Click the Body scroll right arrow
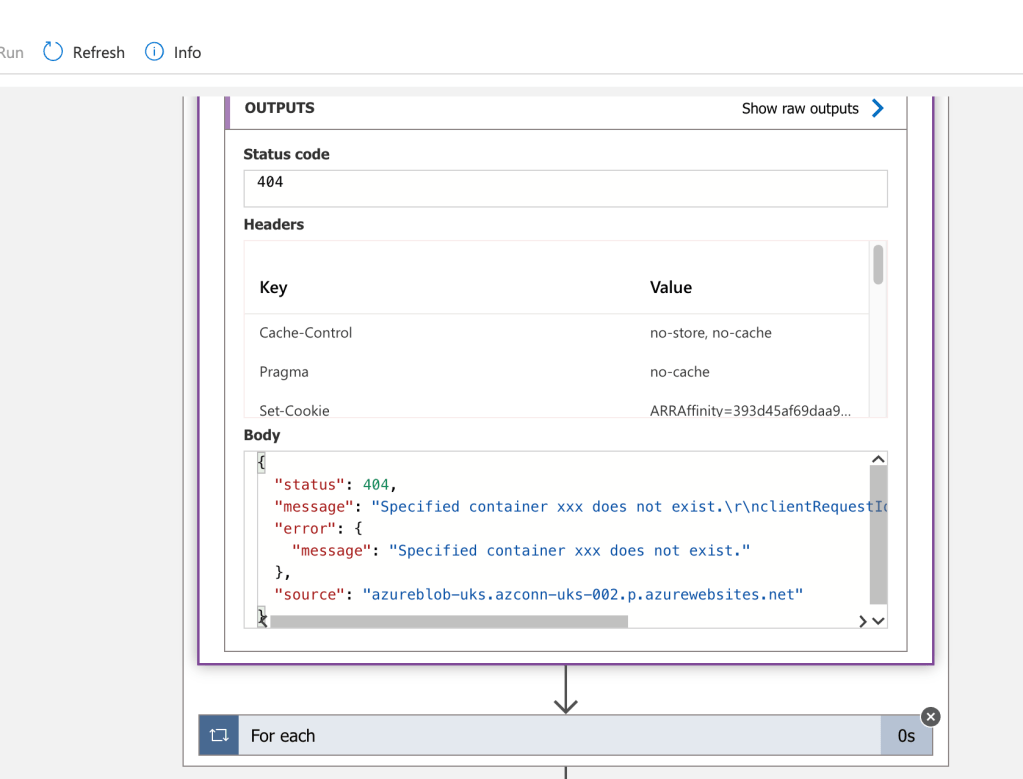1023x779 pixels. click(x=863, y=621)
